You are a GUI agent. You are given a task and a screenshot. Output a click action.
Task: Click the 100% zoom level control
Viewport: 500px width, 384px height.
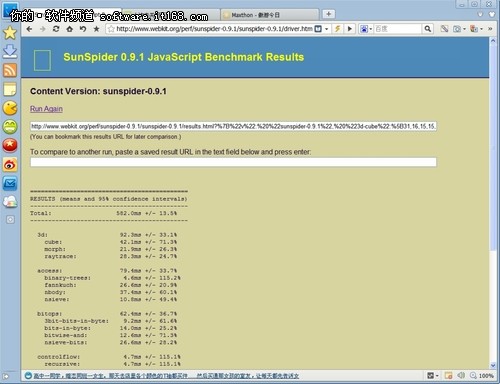(482, 376)
